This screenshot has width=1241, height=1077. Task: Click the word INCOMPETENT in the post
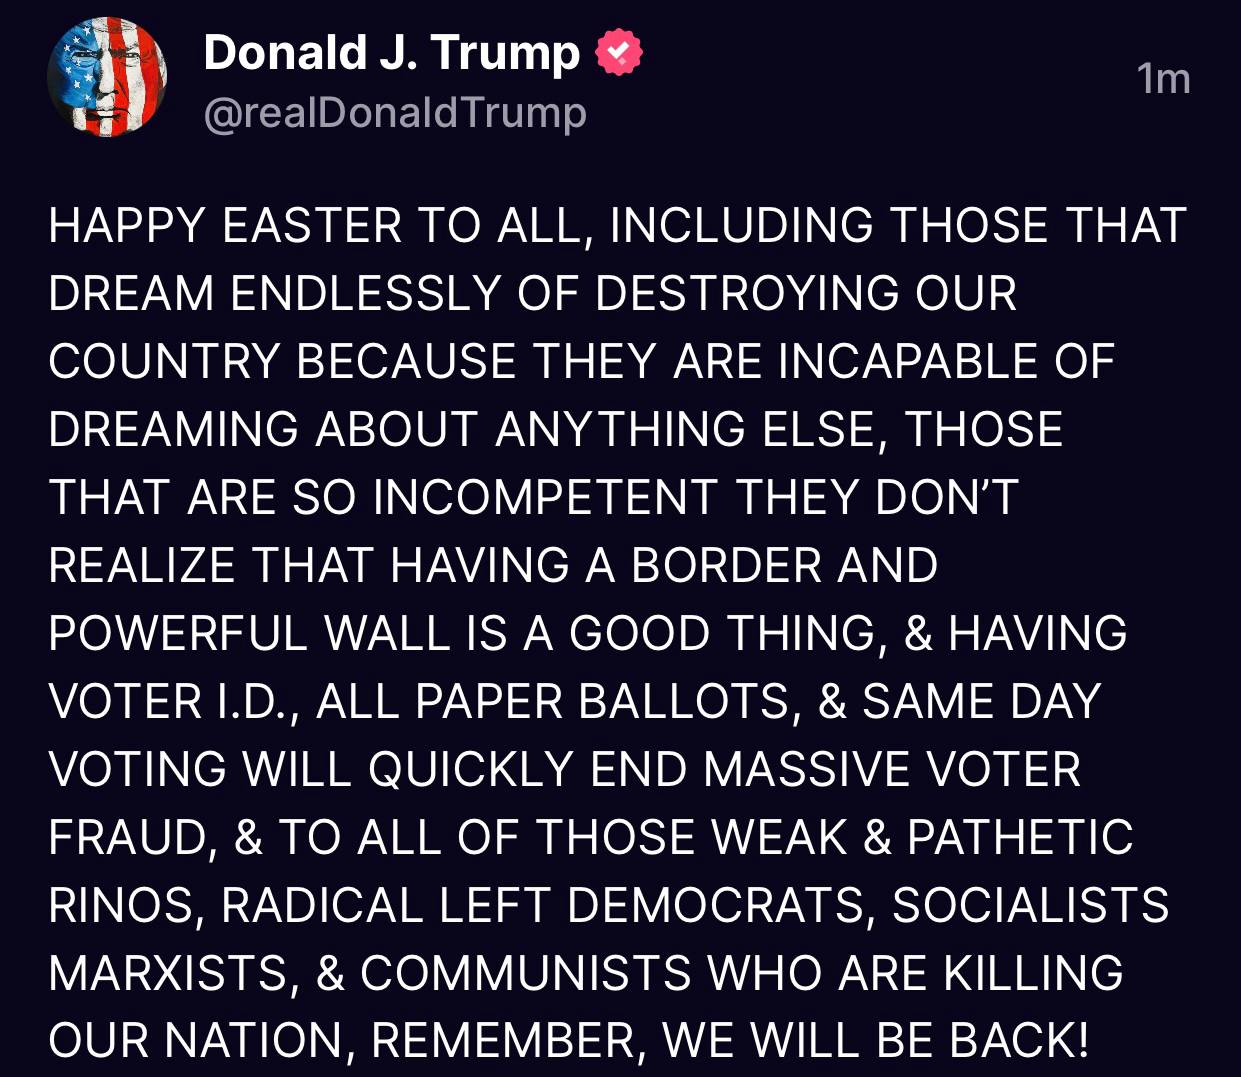545,498
